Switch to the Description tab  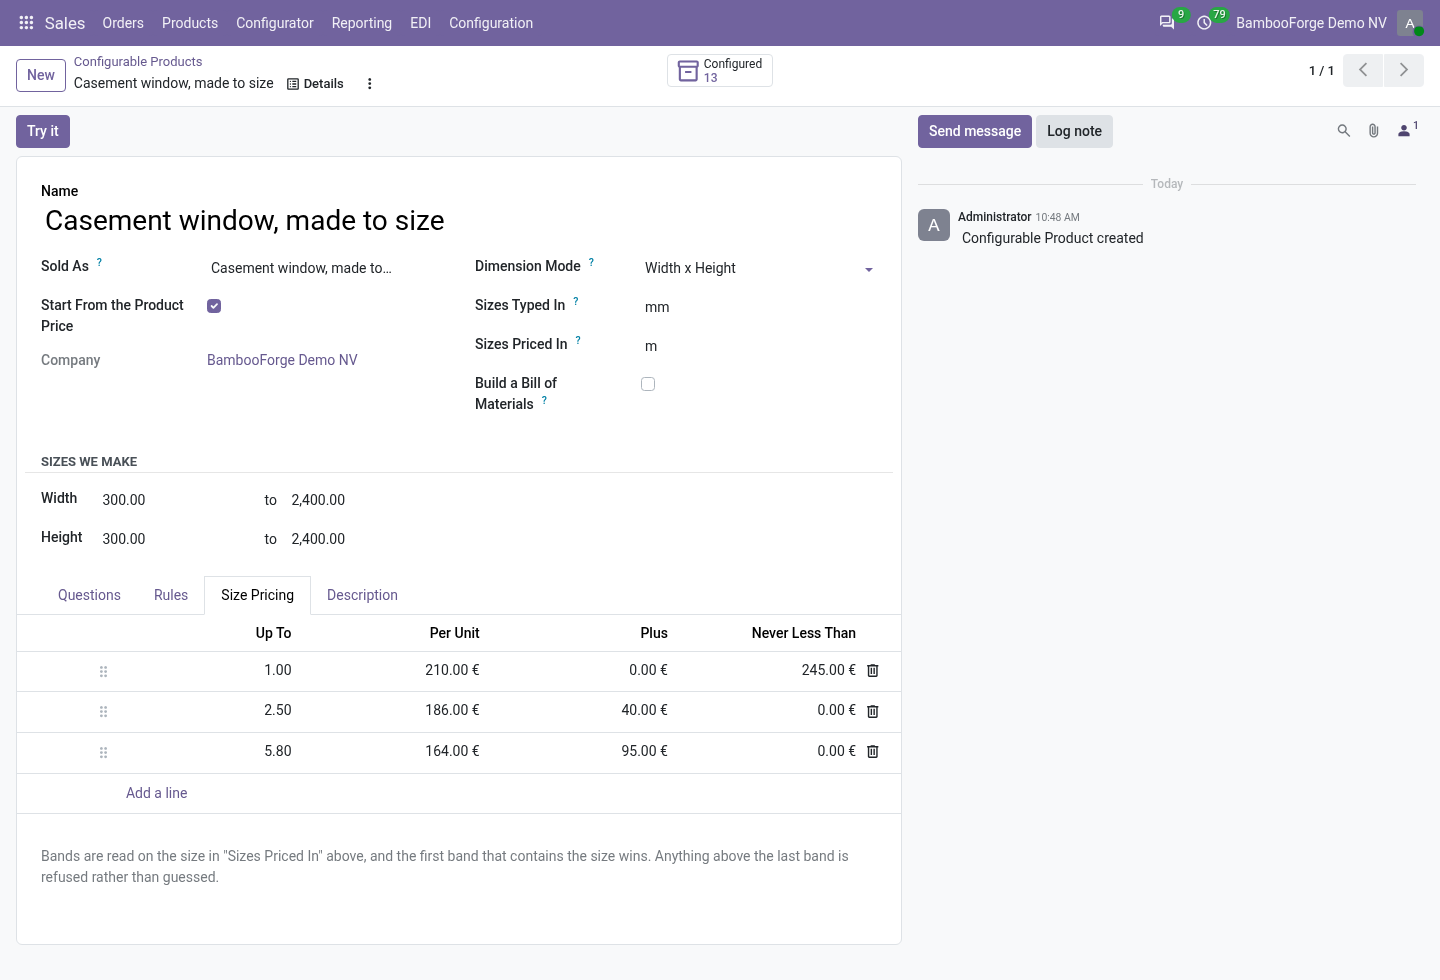362,595
